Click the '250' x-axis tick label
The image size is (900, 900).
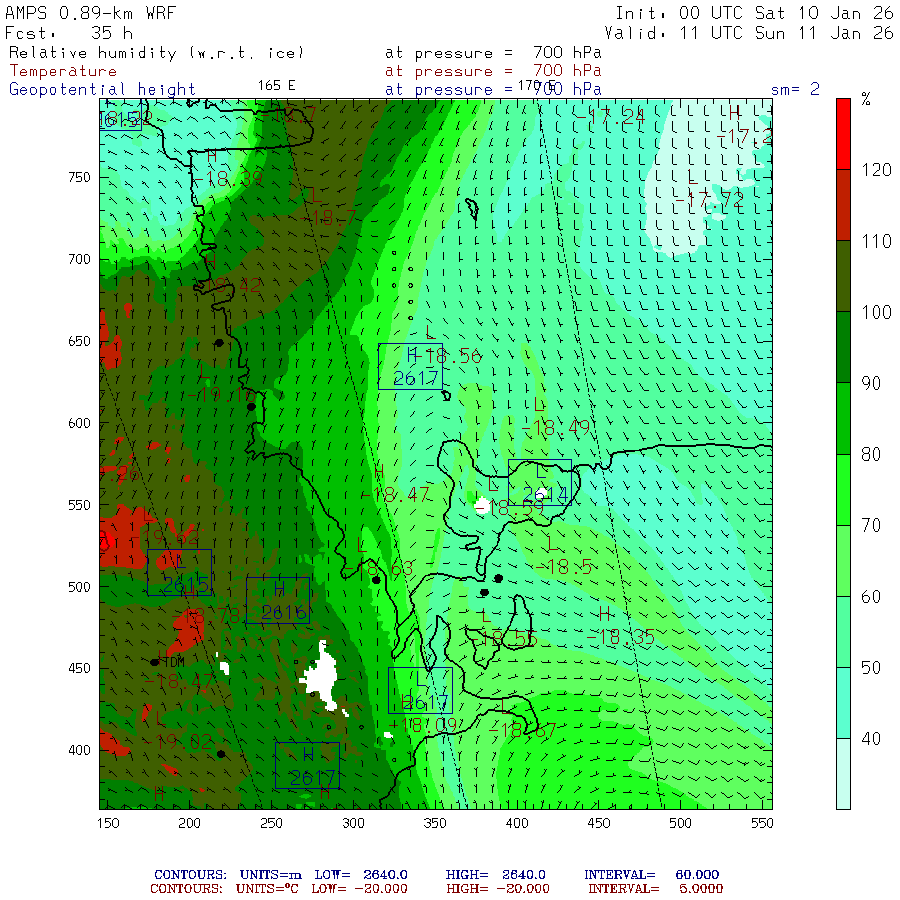[271, 823]
